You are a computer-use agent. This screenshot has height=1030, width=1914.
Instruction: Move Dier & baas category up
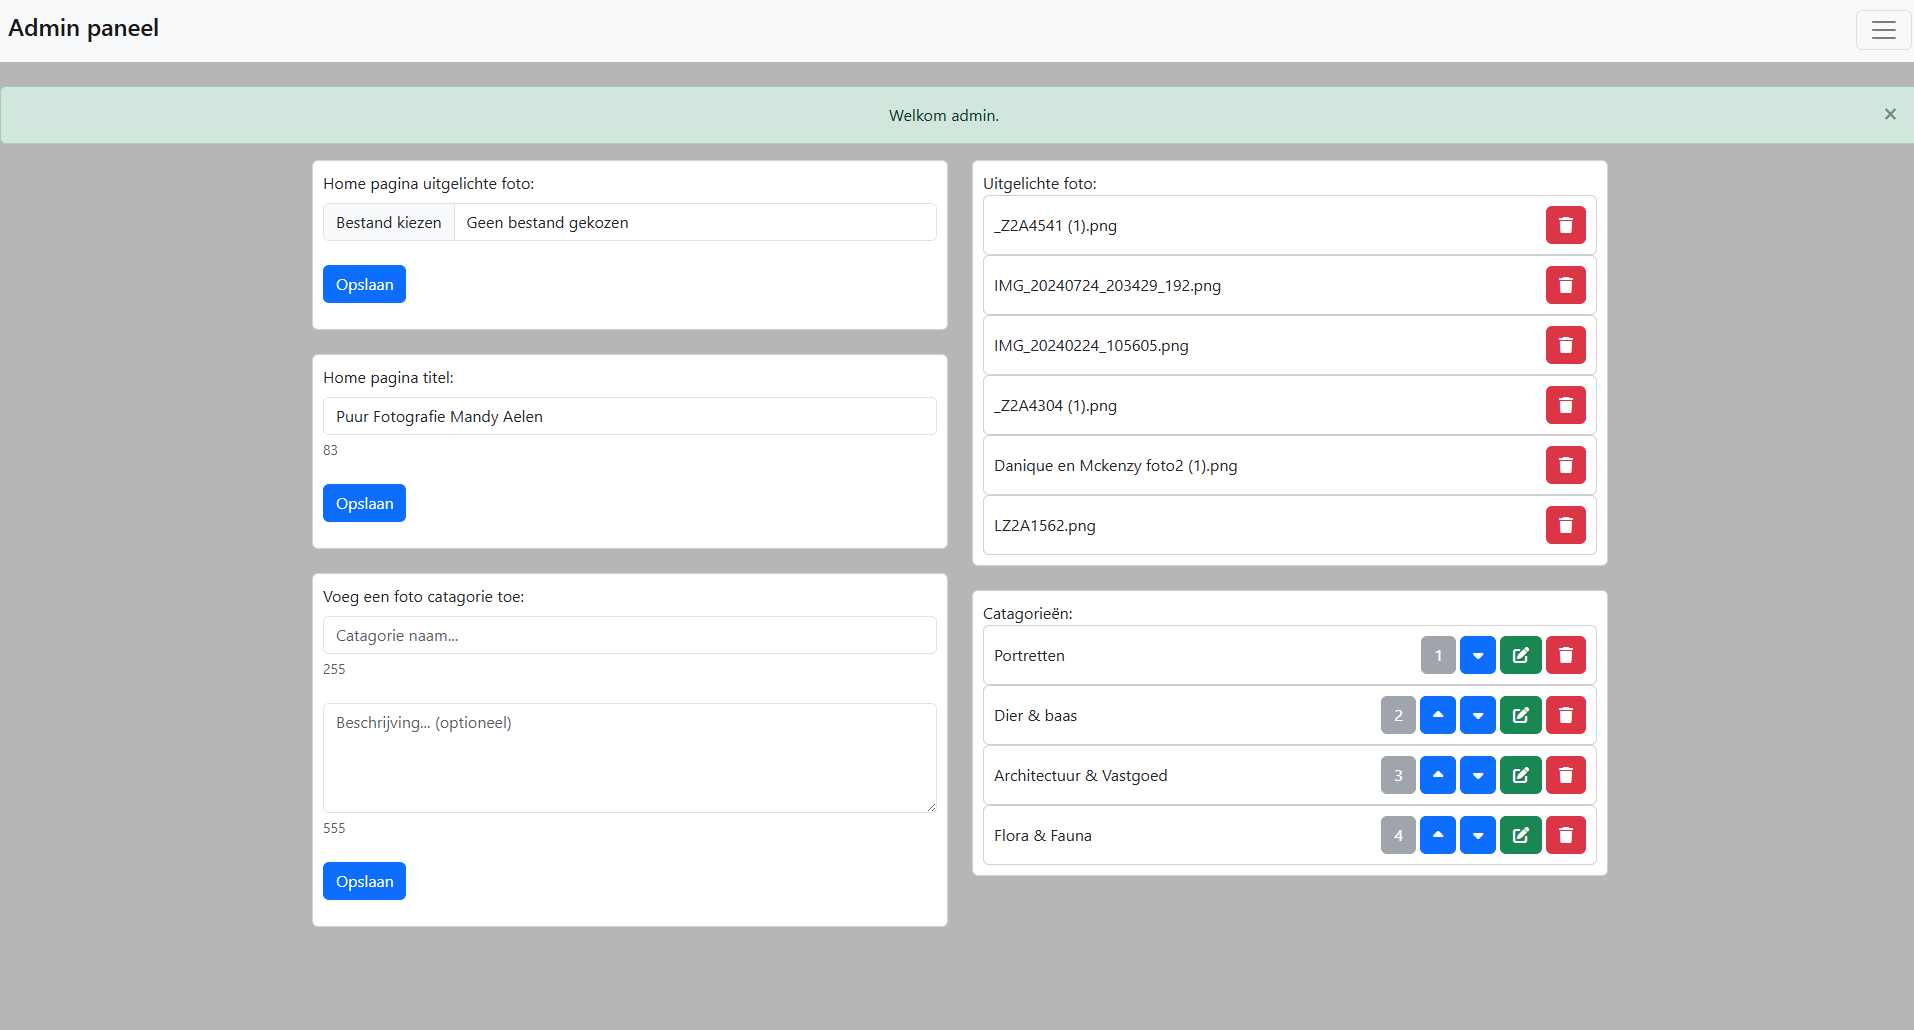click(x=1437, y=715)
